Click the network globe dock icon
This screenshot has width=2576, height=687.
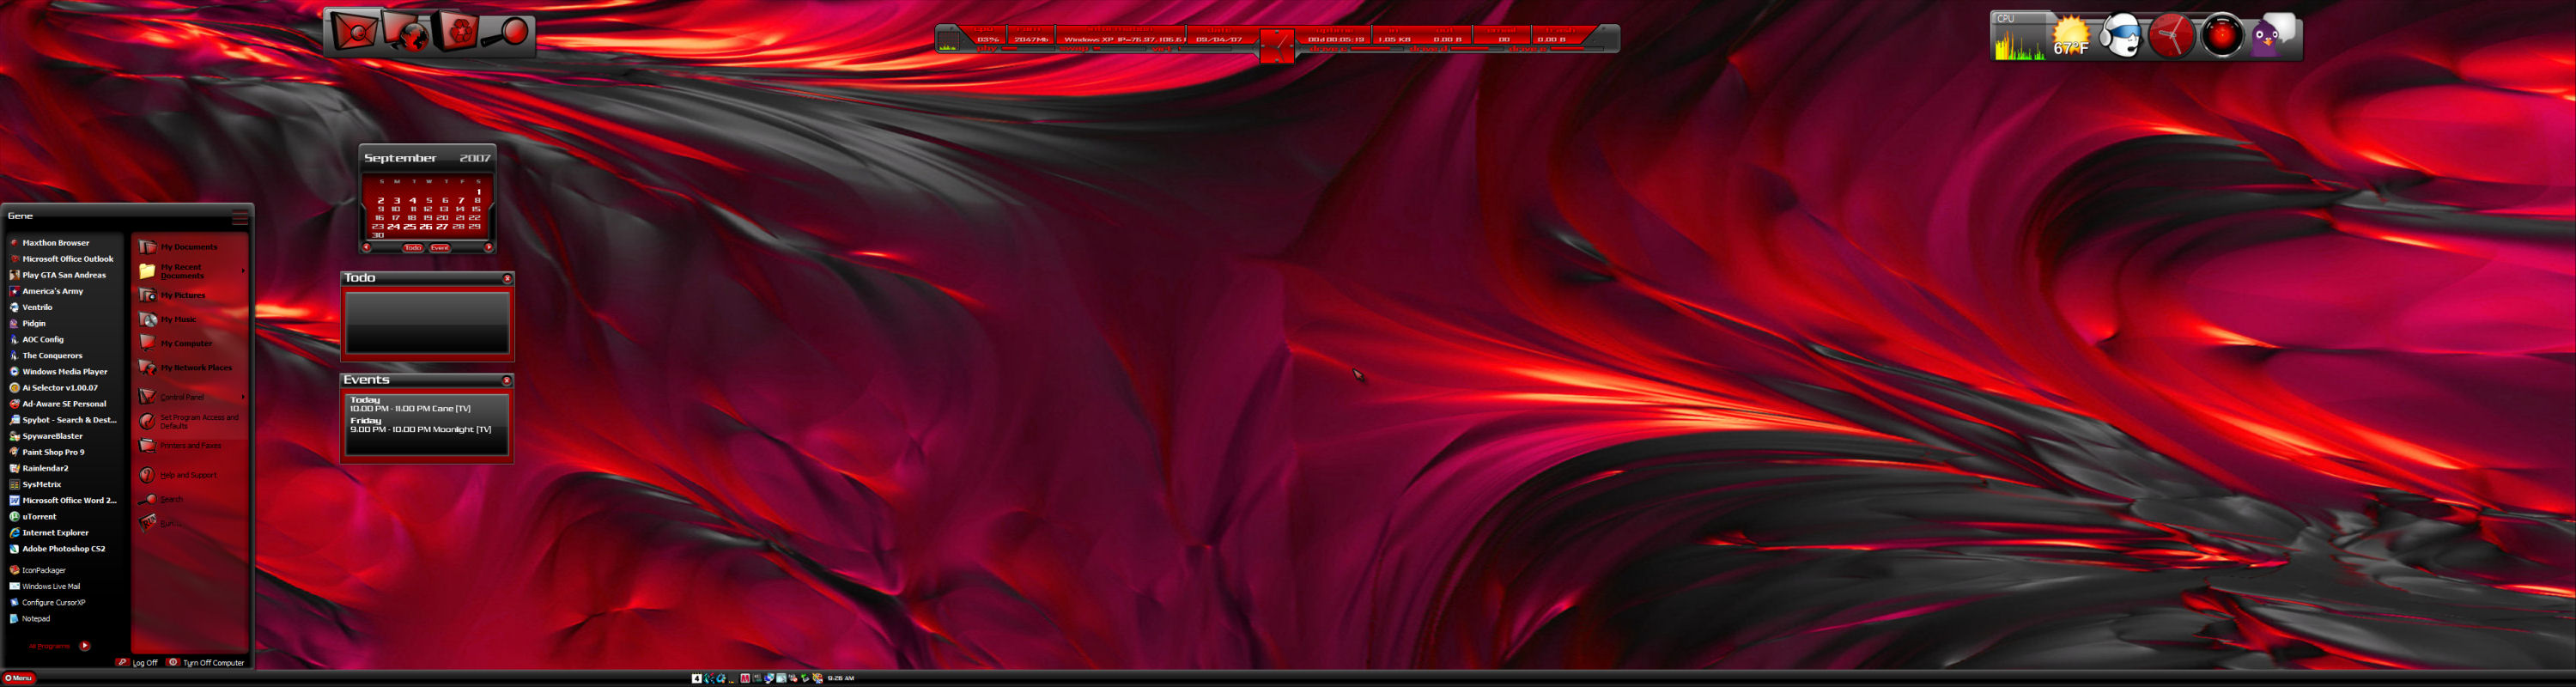point(407,32)
